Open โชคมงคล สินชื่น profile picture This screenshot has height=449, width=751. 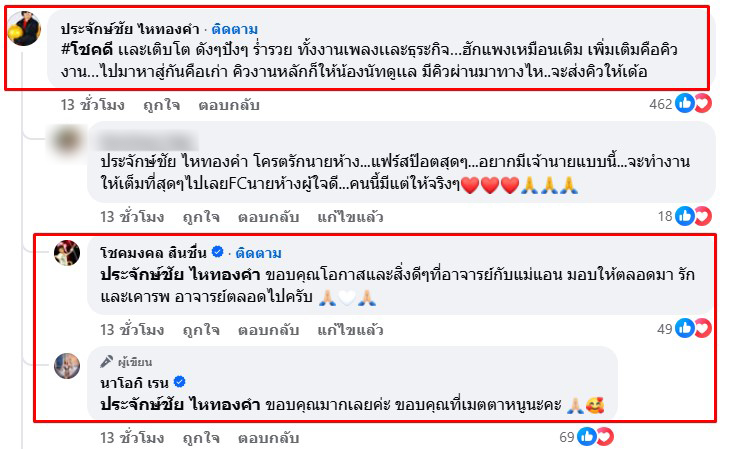(67, 253)
